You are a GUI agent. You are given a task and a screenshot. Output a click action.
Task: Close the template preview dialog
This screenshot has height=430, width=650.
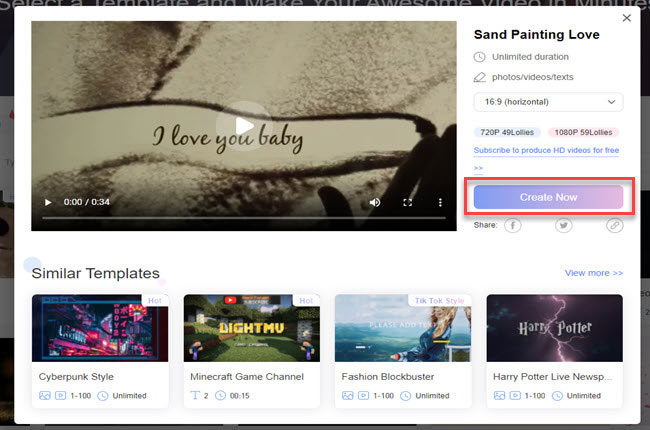point(627,18)
